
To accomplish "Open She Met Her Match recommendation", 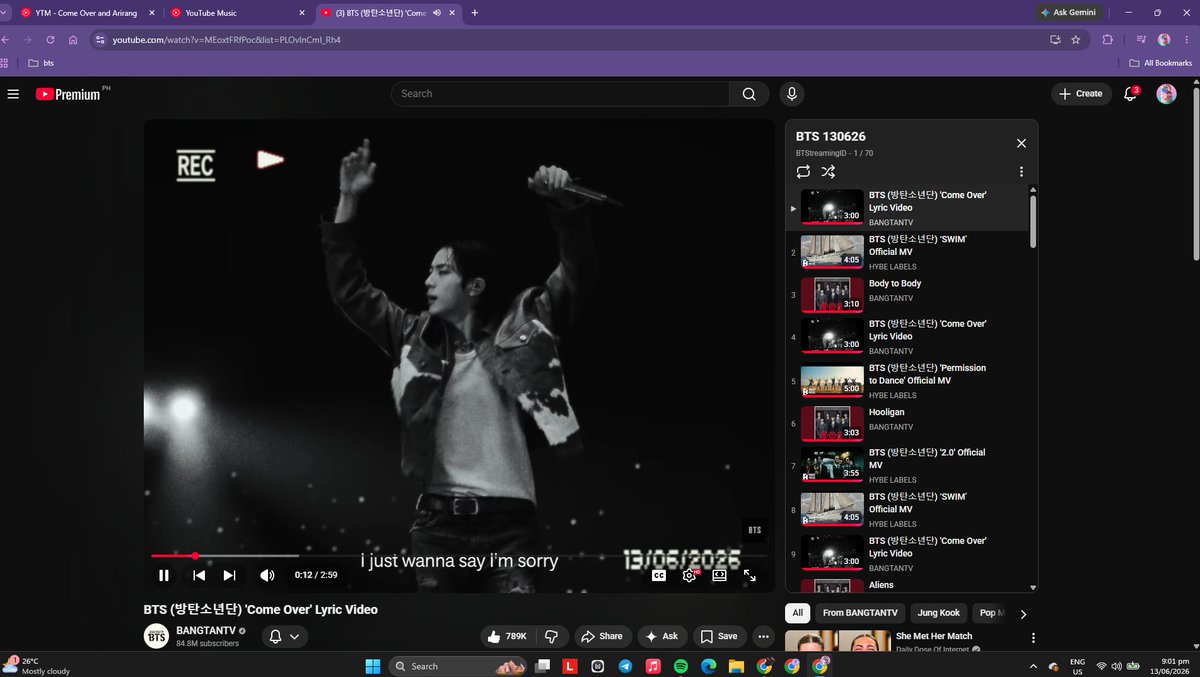I will point(934,636).
